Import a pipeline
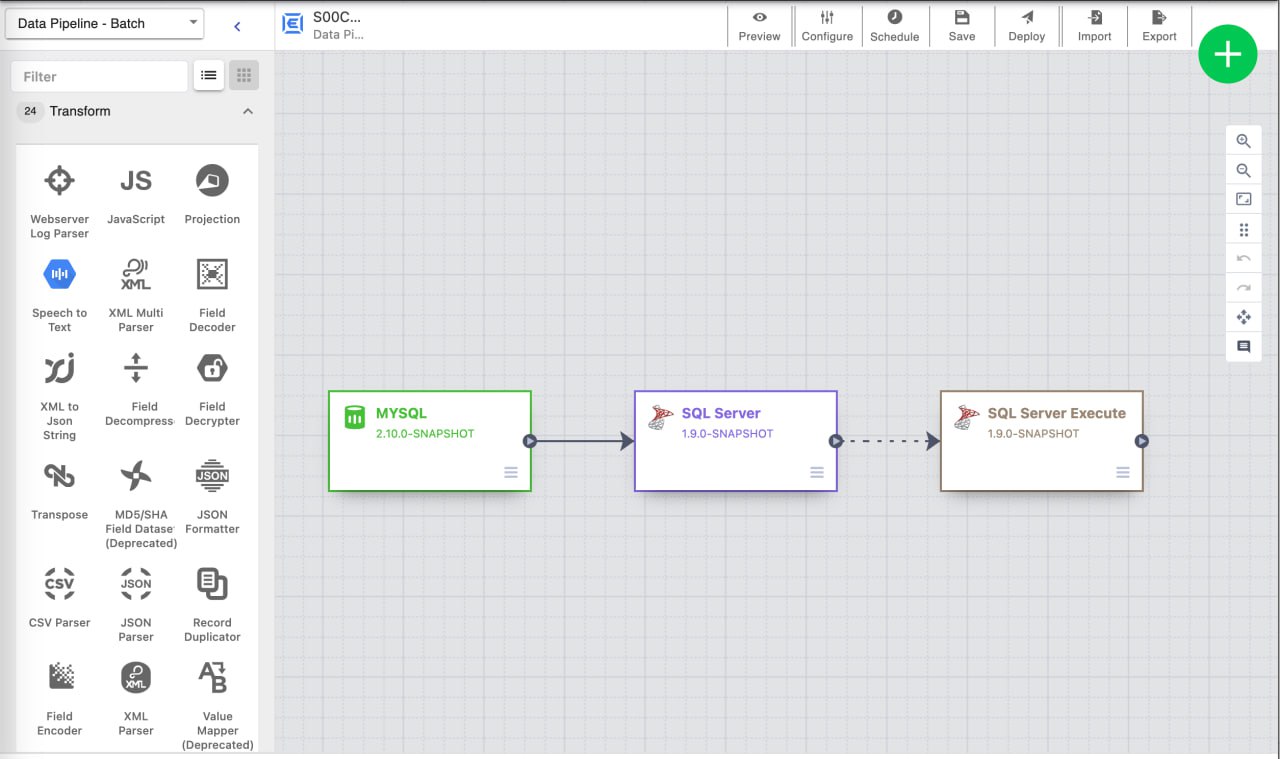 (1094, 26)
